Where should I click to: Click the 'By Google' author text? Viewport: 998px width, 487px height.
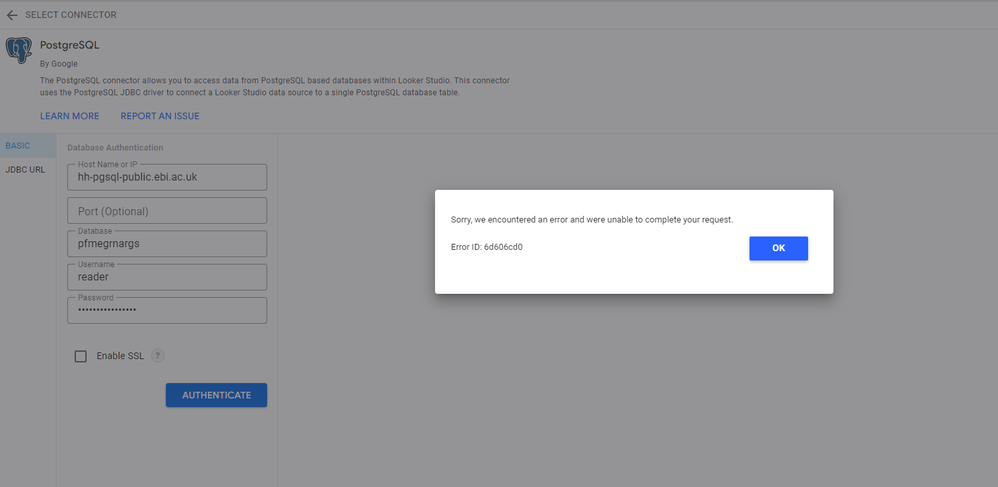point(59,64)
